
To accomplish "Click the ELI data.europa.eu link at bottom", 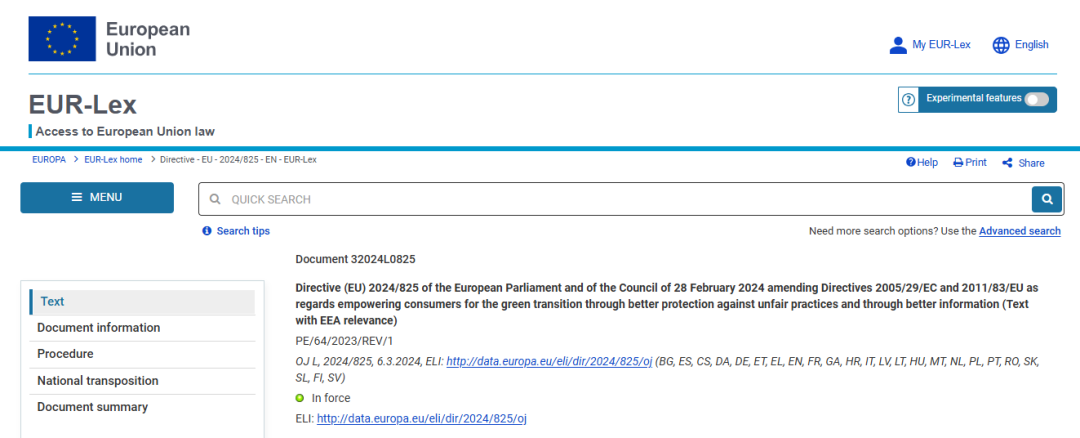I will coord(422,418).
